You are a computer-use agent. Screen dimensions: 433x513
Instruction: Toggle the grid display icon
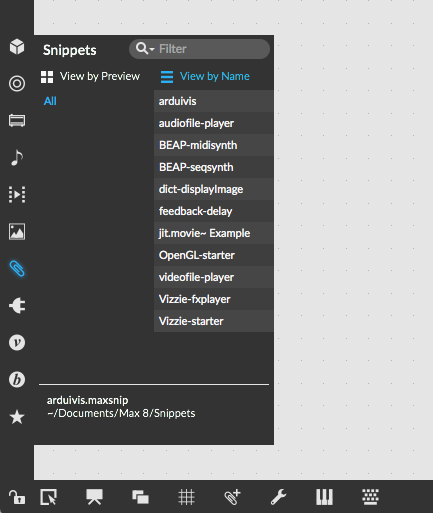[186, 497]
